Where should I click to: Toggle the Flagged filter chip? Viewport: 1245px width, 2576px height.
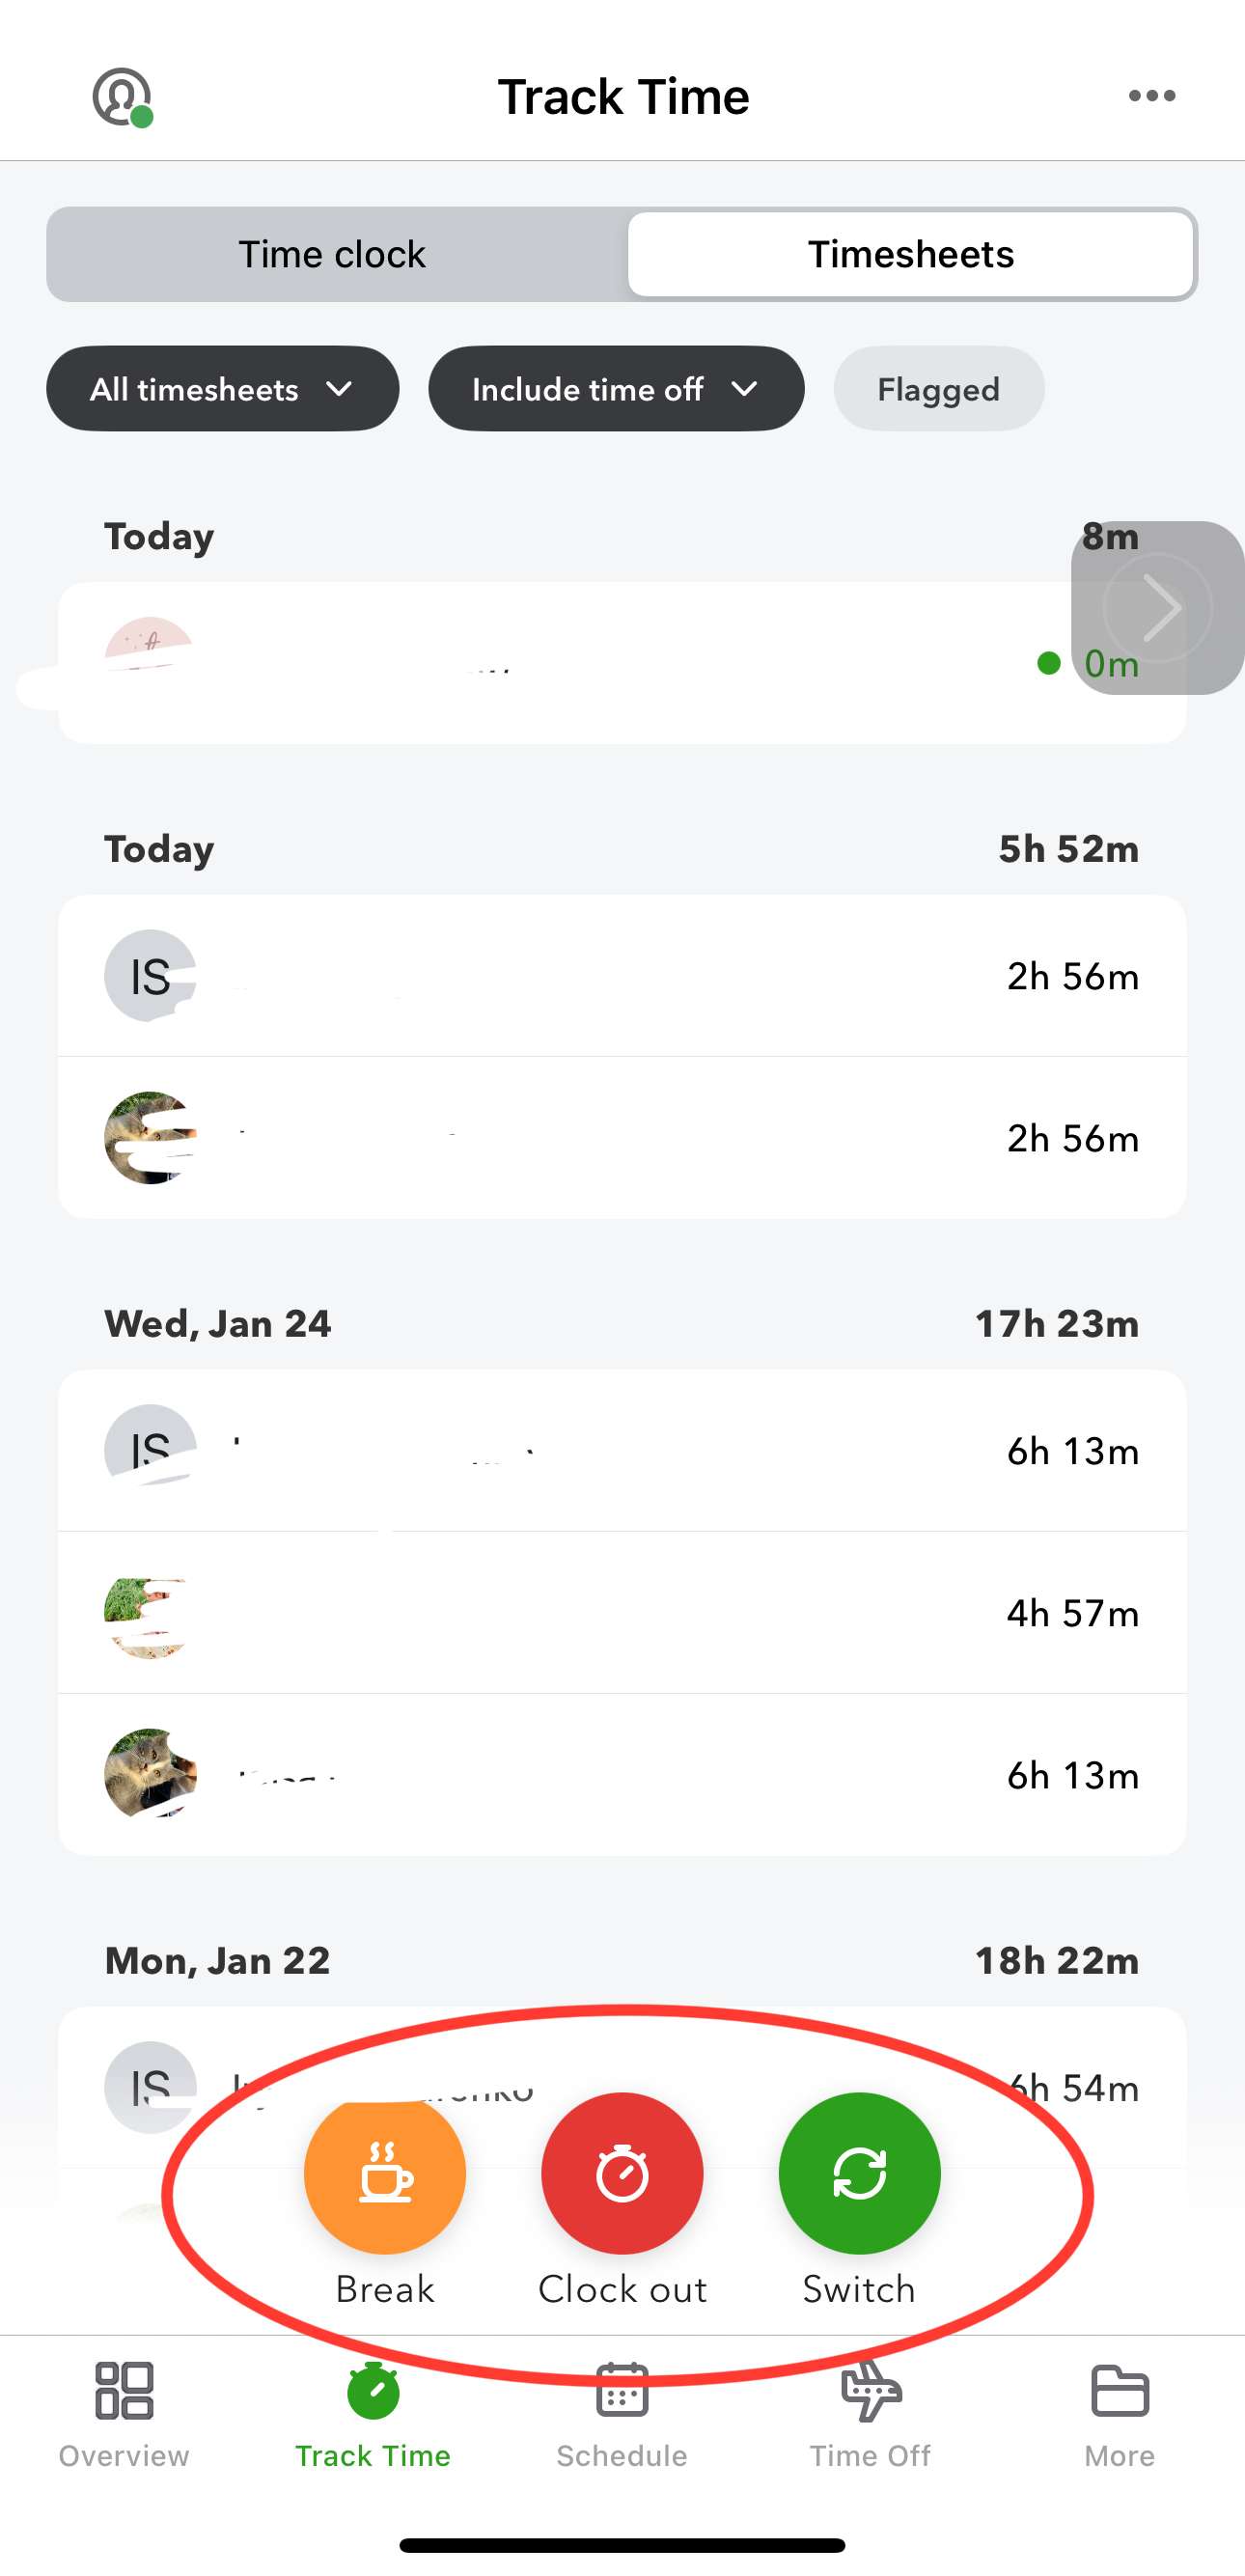pos(938,389)
